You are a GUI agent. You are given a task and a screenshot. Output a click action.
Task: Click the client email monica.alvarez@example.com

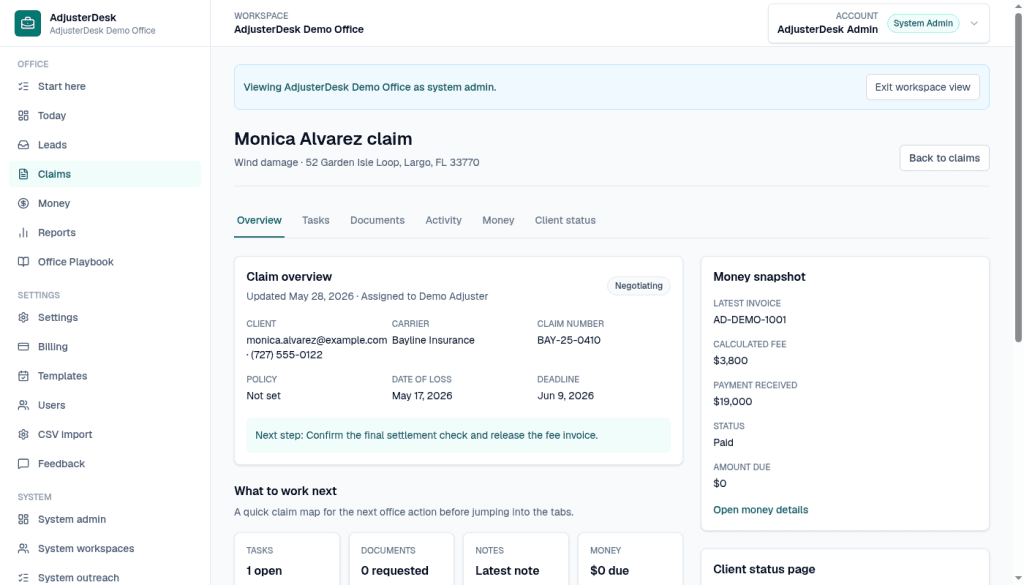(x=317, y=340)
